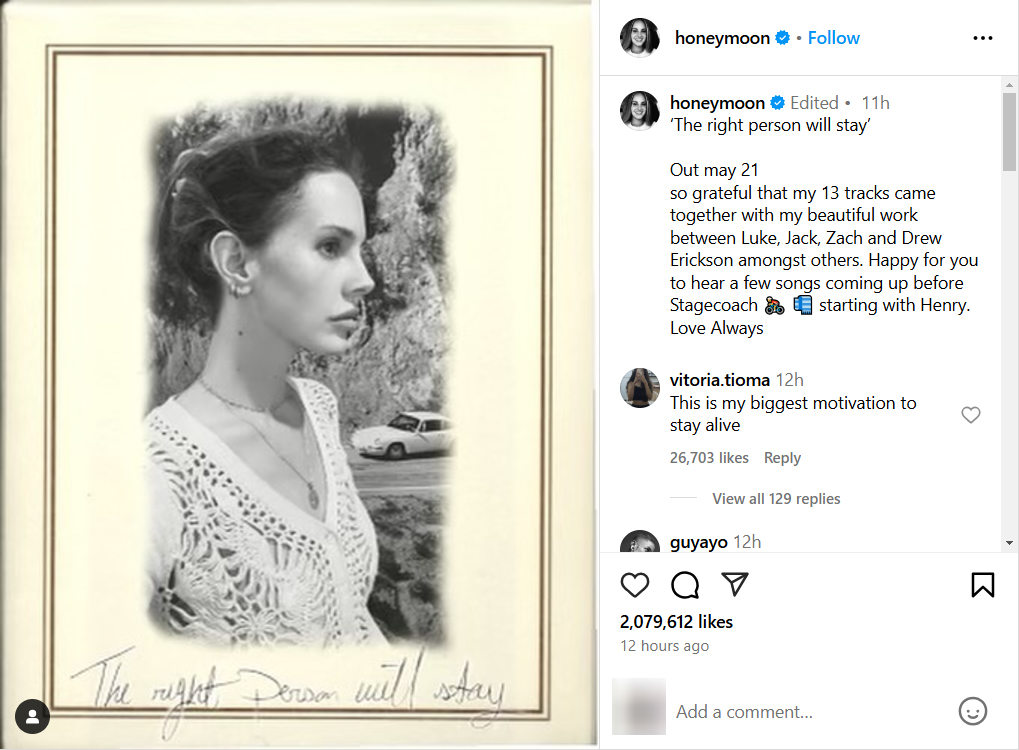Open honeymoon profile picture in header
The height and width of the screenshot is (750, 1019).
[x=640, y=38]
